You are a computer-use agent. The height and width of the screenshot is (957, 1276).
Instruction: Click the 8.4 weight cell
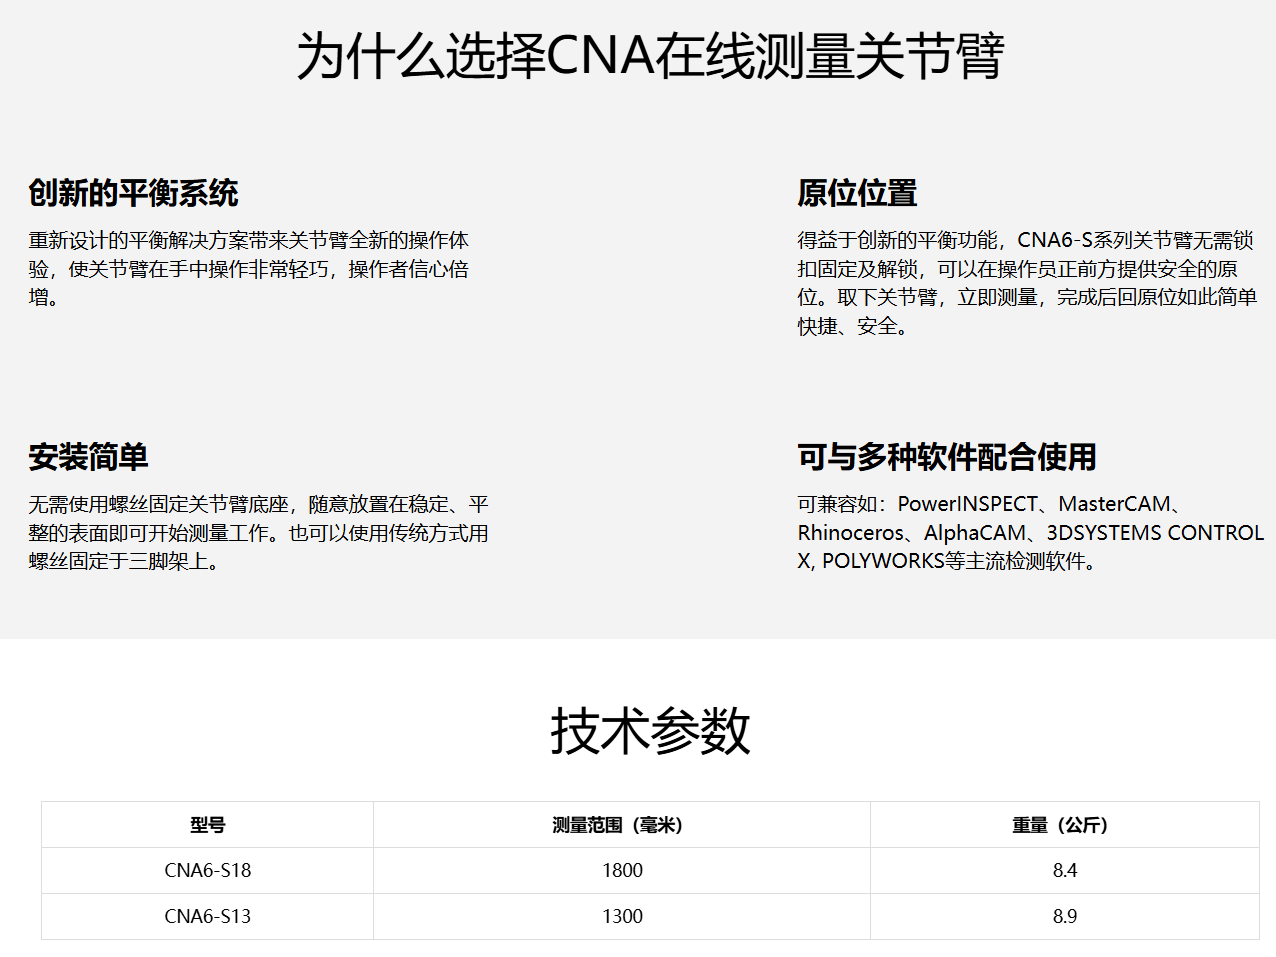coord(1064,870)
